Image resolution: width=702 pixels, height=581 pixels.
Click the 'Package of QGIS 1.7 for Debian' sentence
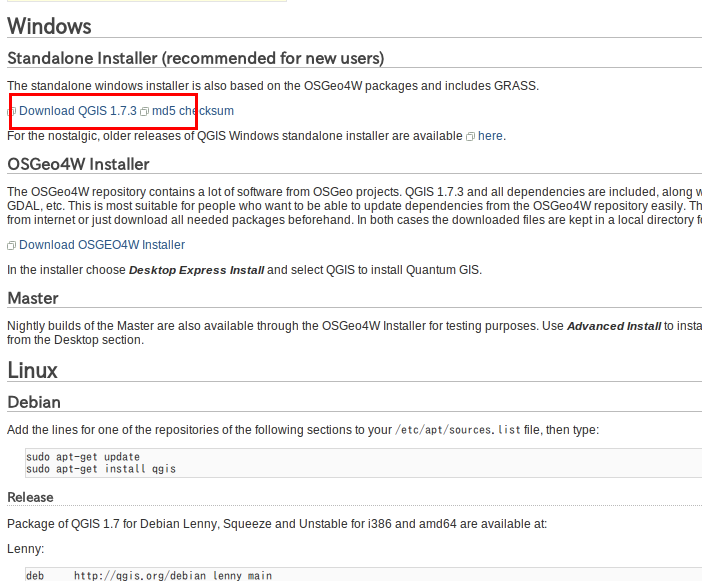(277, 524)
